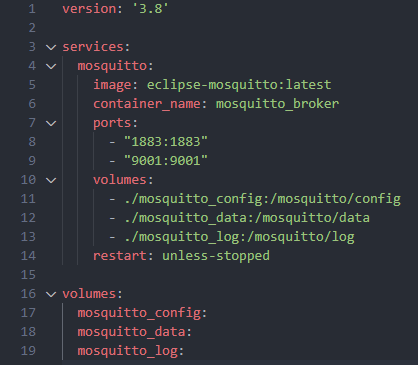
Task: Click the mosquitto_log: key on line 19
Action: coord(131,351)
